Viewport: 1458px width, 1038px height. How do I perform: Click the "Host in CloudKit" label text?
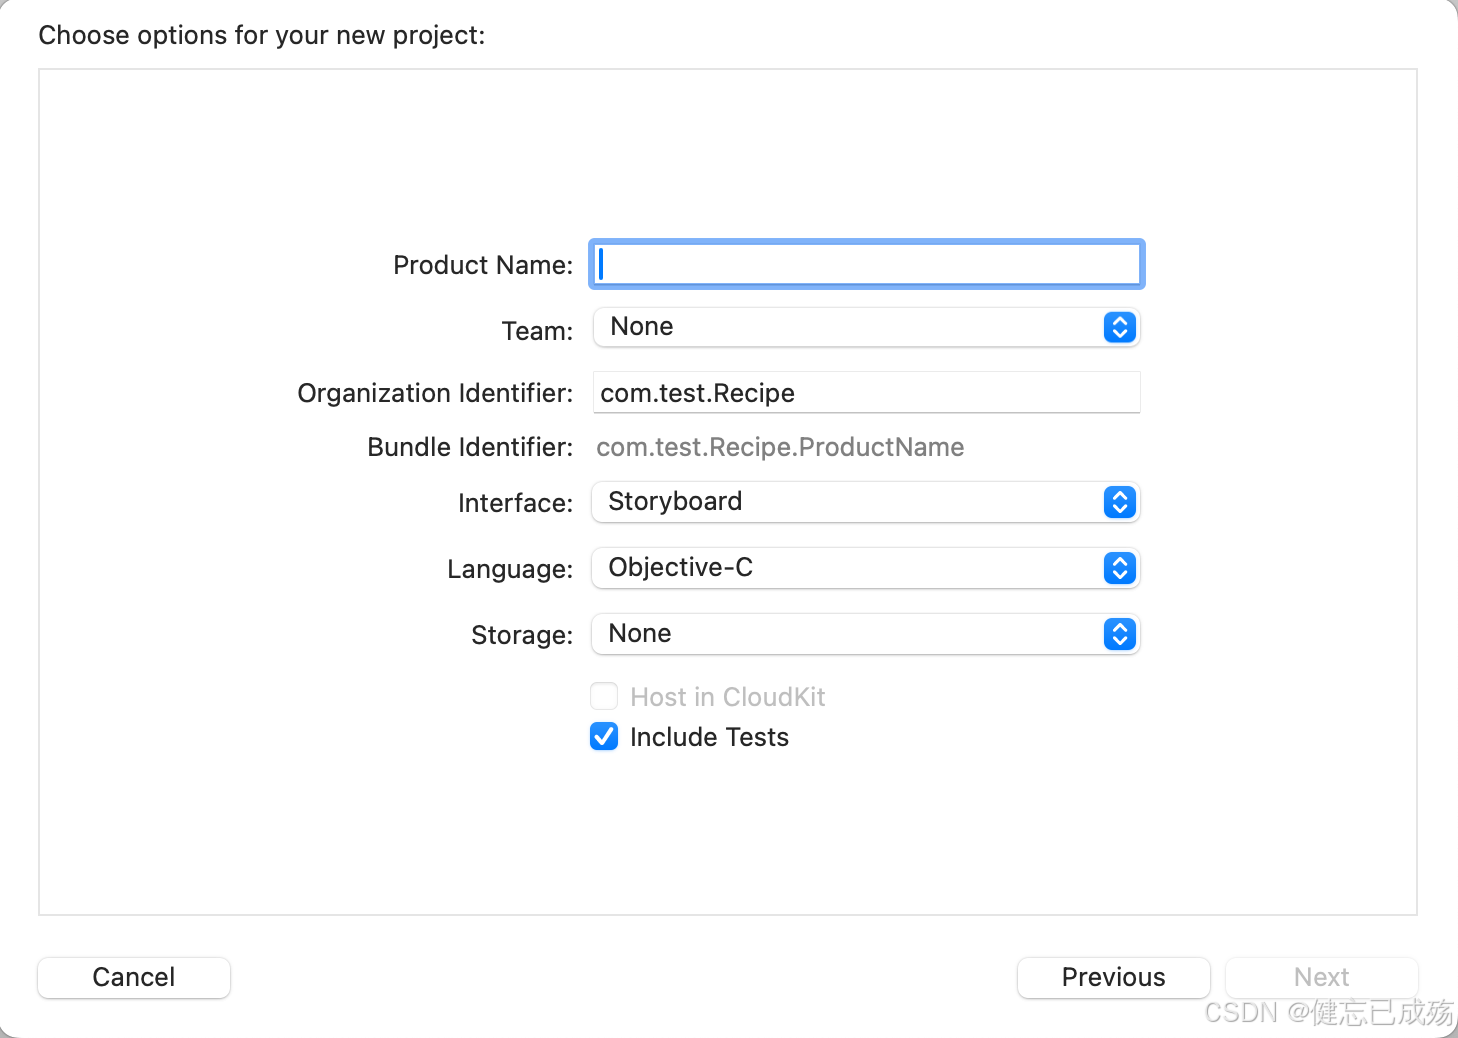(x=728, y=697)
